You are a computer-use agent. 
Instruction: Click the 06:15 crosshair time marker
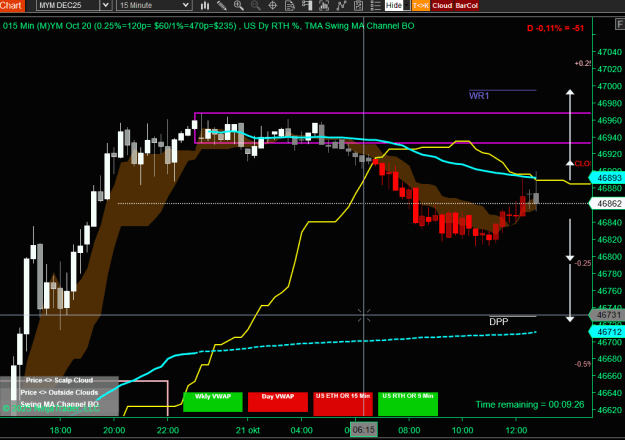[x=364, y=430]
